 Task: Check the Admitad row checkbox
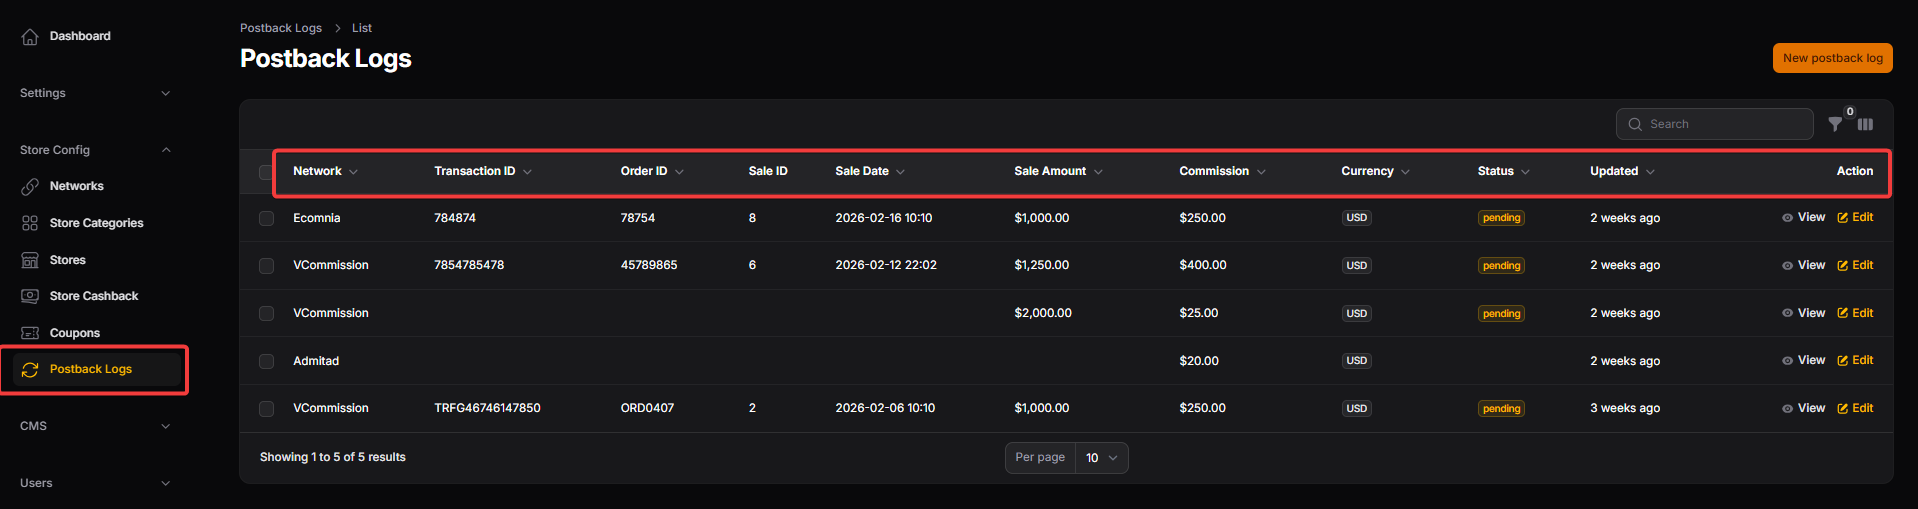[x=266, y=361]
